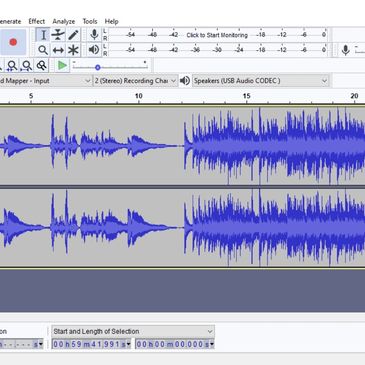Viewport: 365px width, 365px height.
Task: Open the Effect menu
Action: 37,21
